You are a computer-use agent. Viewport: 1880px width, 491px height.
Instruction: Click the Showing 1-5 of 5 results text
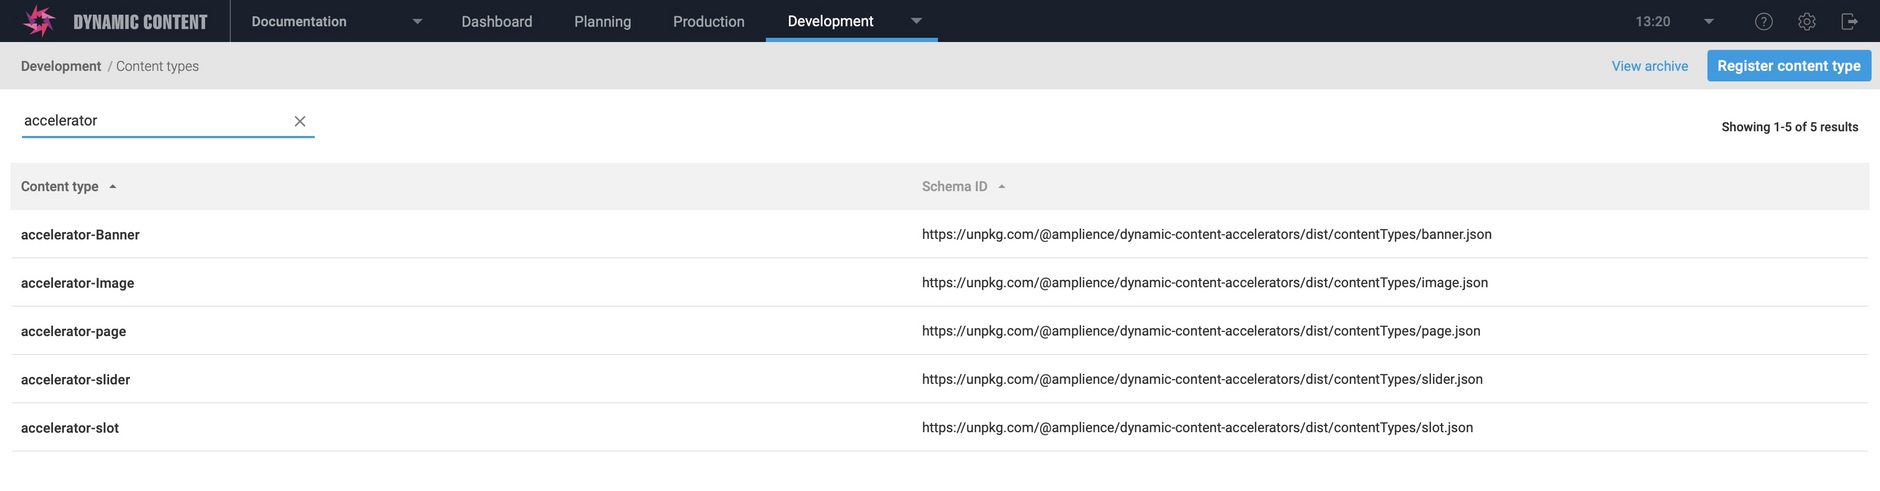(1790, 127)
